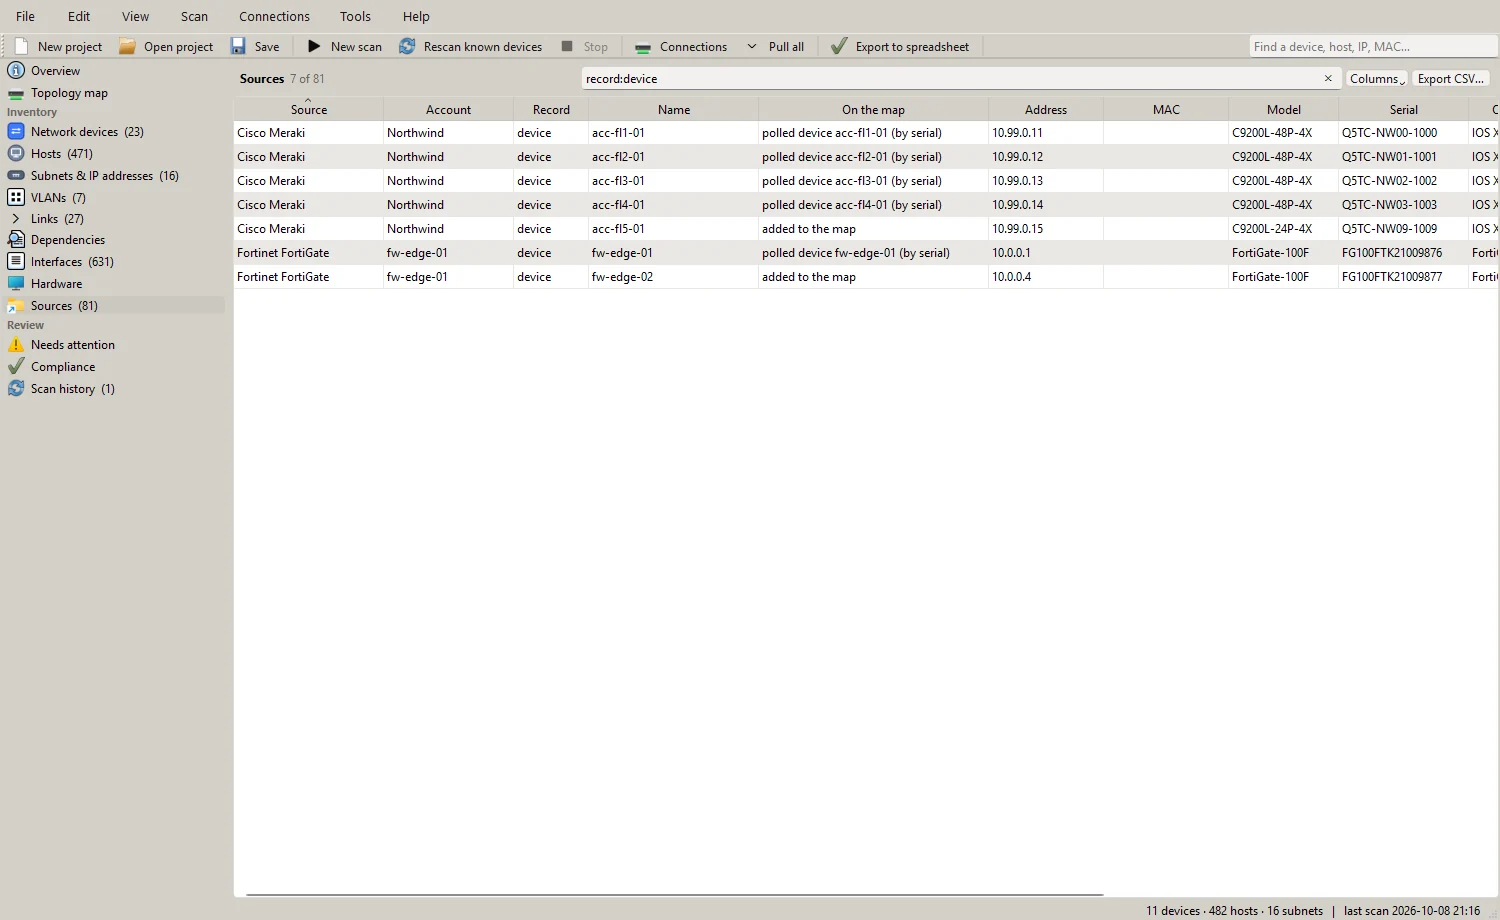This screenshot has height=920, width=1500.
Task: Select the Interfaces (631) sidebar item
Action: pyautogui.click(x=72, y=261)
